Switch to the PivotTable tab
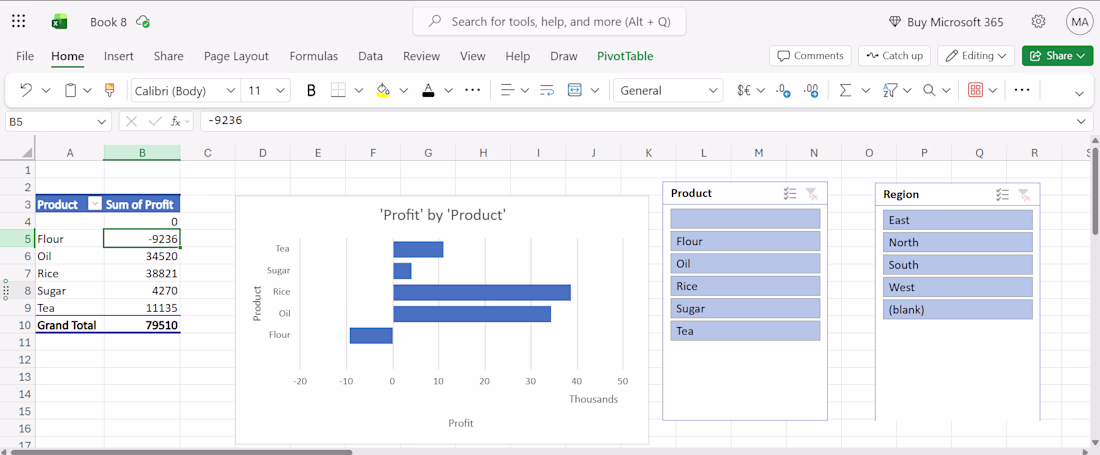The width and height of the screenshot is (1100, 455). tap(625, 56)
